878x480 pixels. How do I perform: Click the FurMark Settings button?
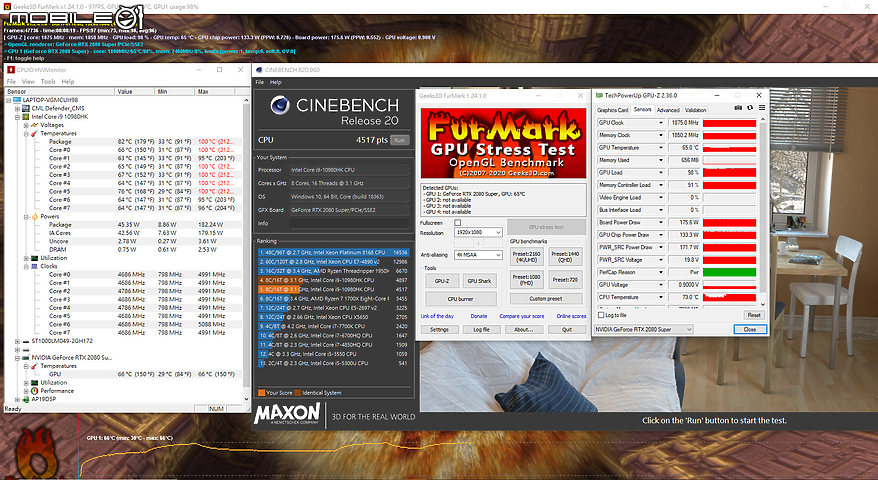tap(440, 330)
